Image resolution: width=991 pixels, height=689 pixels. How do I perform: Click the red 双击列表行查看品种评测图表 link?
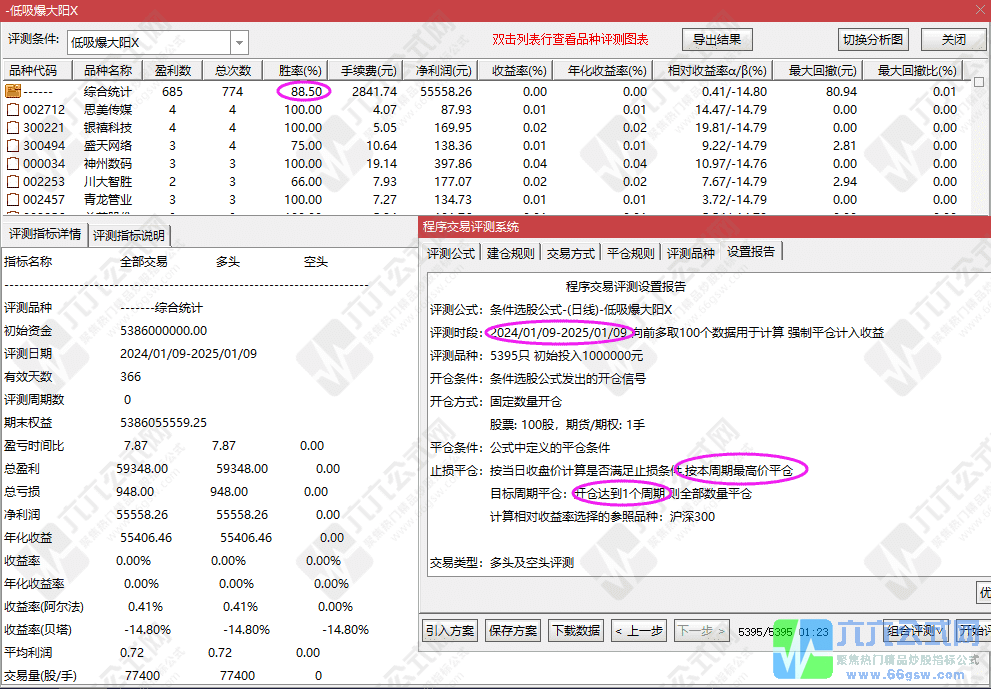(x=571, y=38)
